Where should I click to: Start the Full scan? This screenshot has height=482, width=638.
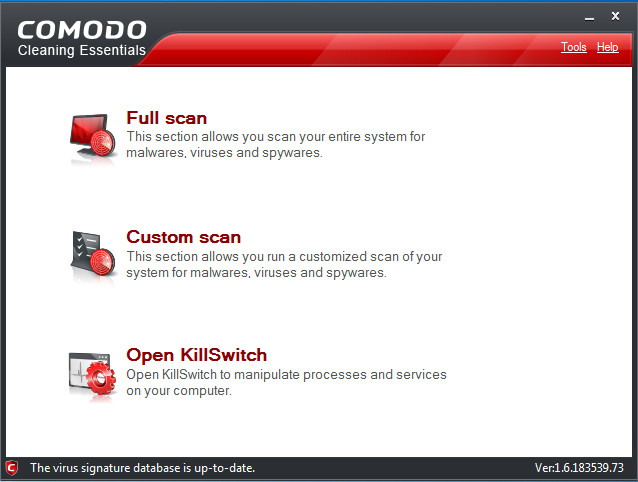point(166,118)
